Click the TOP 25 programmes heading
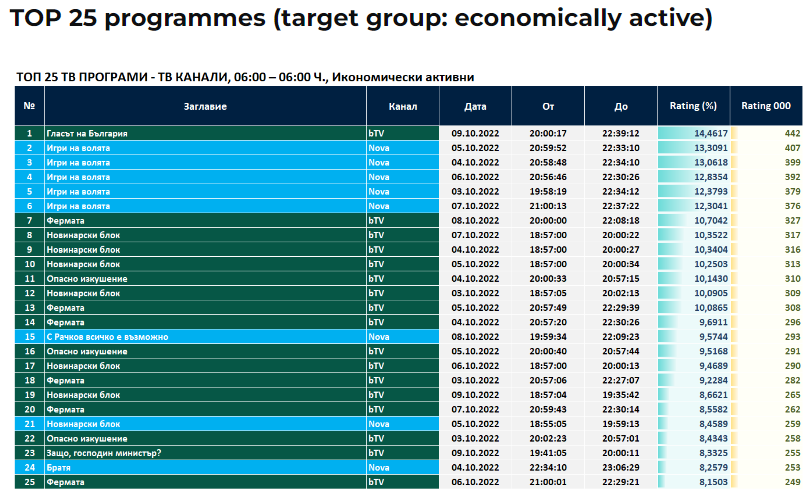Screen dimensions: 810x490 (x=361, y=18)
